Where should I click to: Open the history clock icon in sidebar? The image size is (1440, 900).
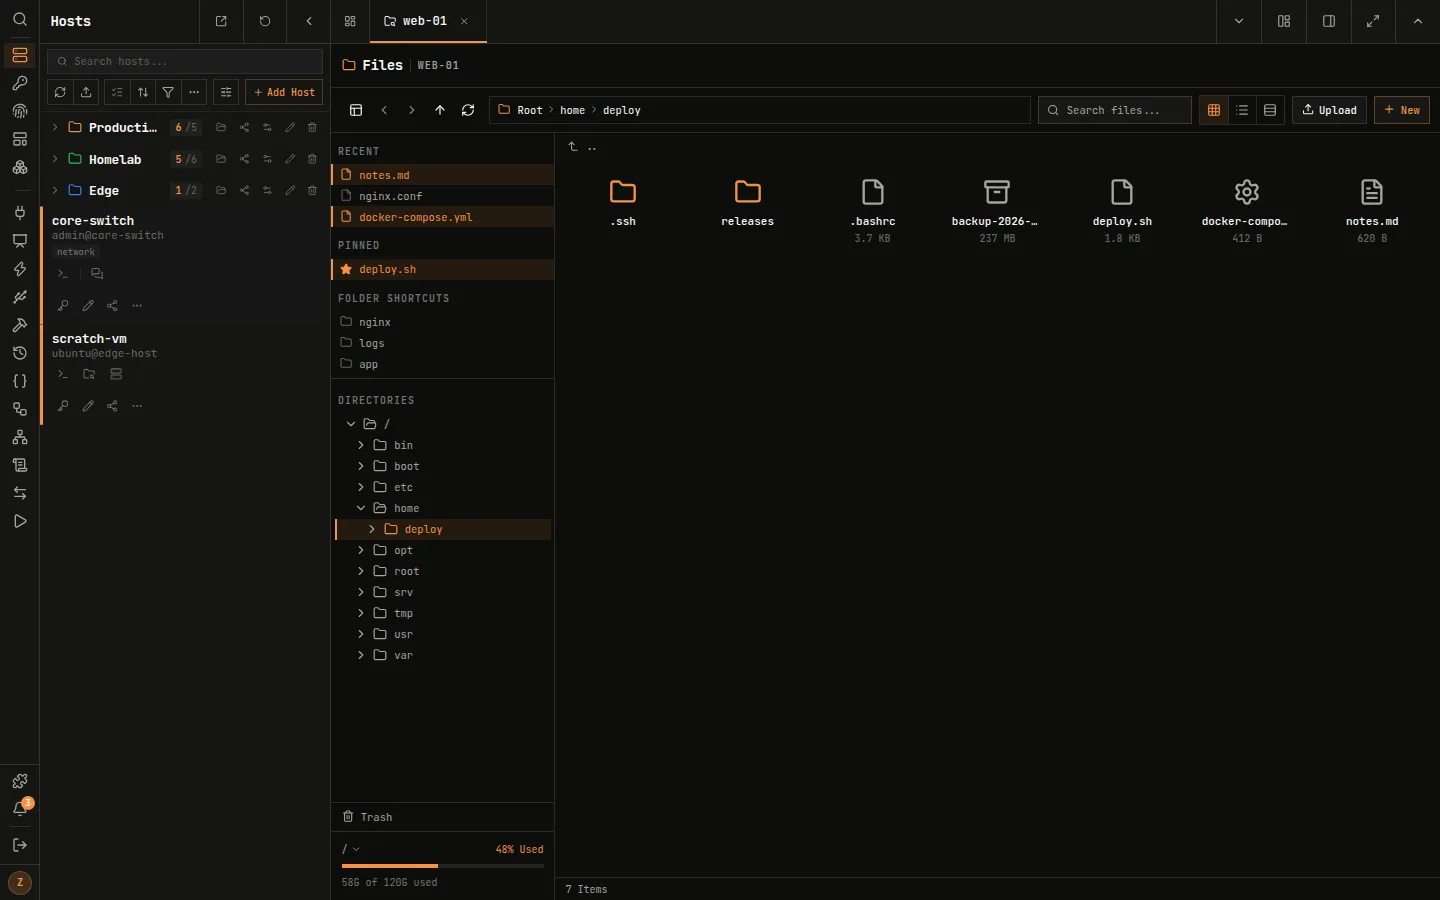19,353
